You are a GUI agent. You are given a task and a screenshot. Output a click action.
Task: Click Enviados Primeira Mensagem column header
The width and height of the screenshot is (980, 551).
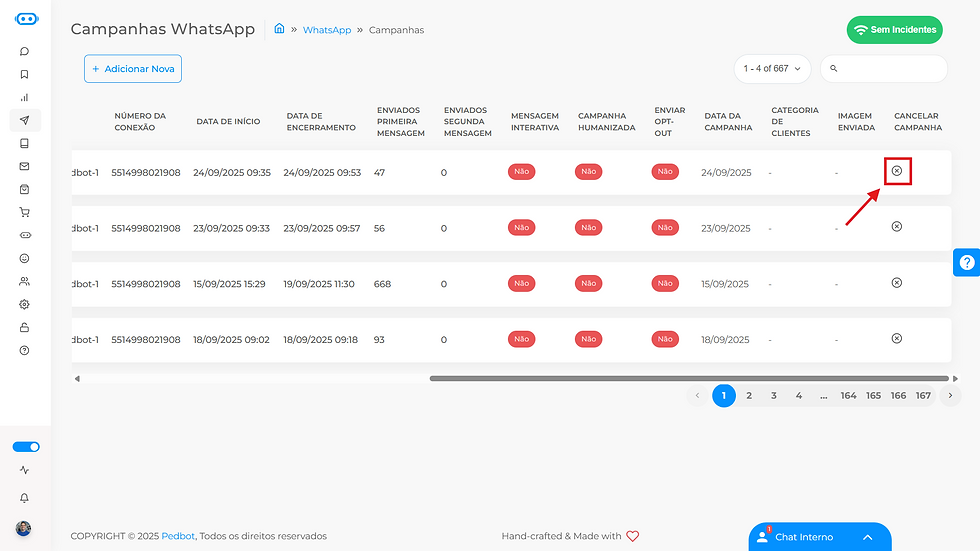[x=401, y=121]
